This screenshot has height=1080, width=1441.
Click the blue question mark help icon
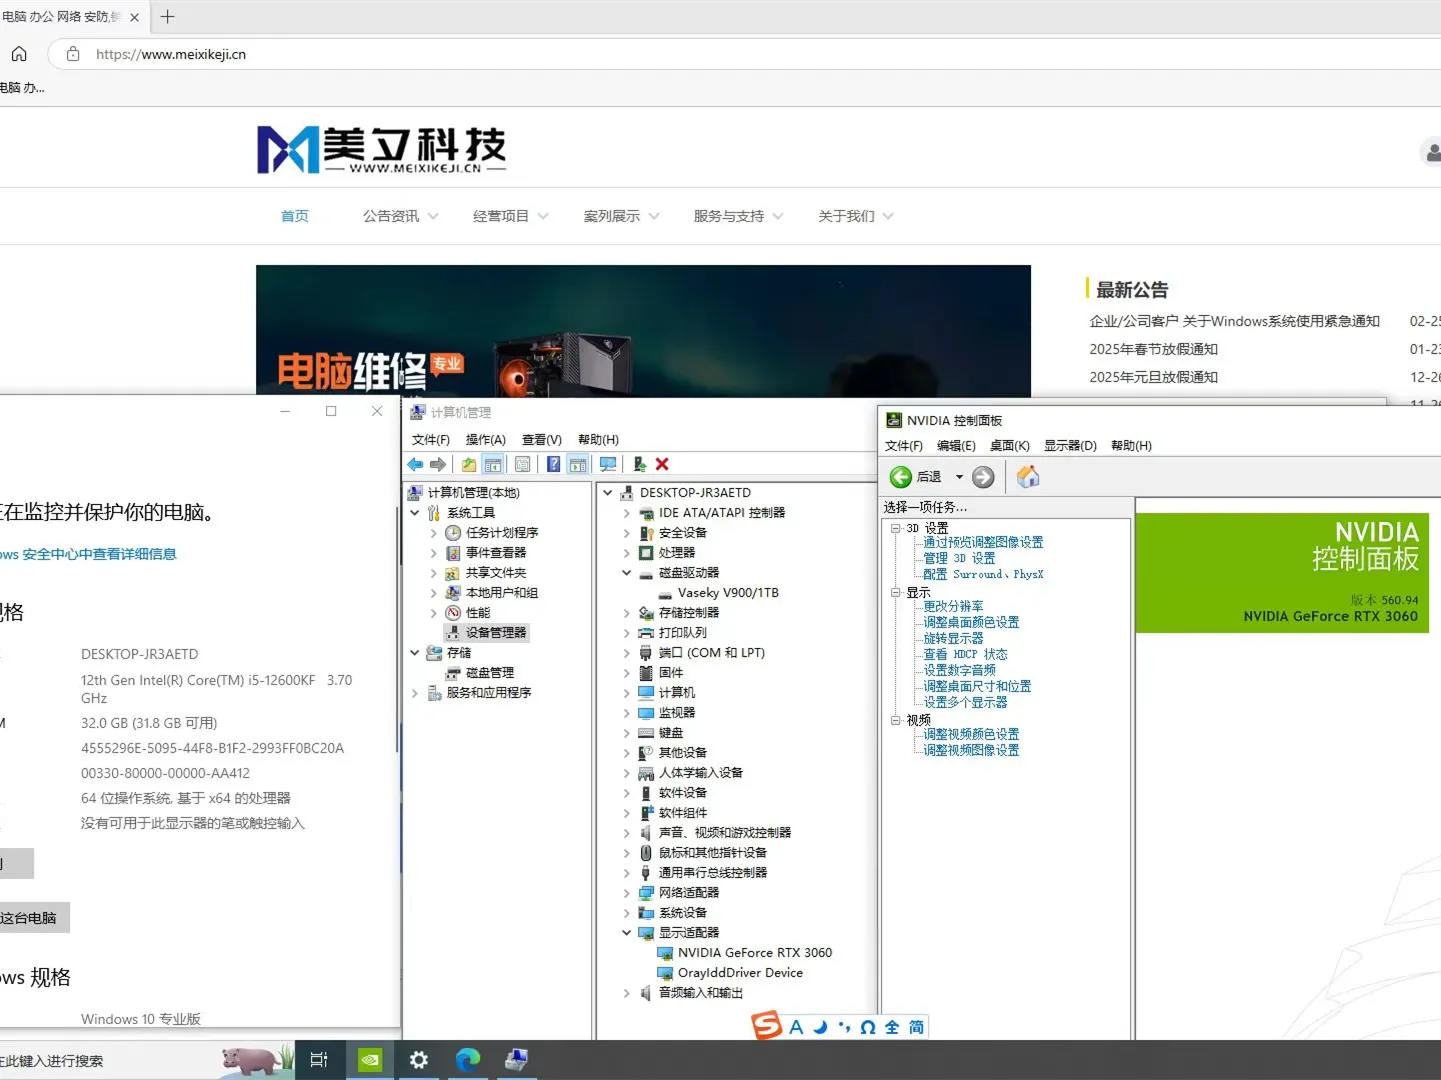tap(553, 464)
